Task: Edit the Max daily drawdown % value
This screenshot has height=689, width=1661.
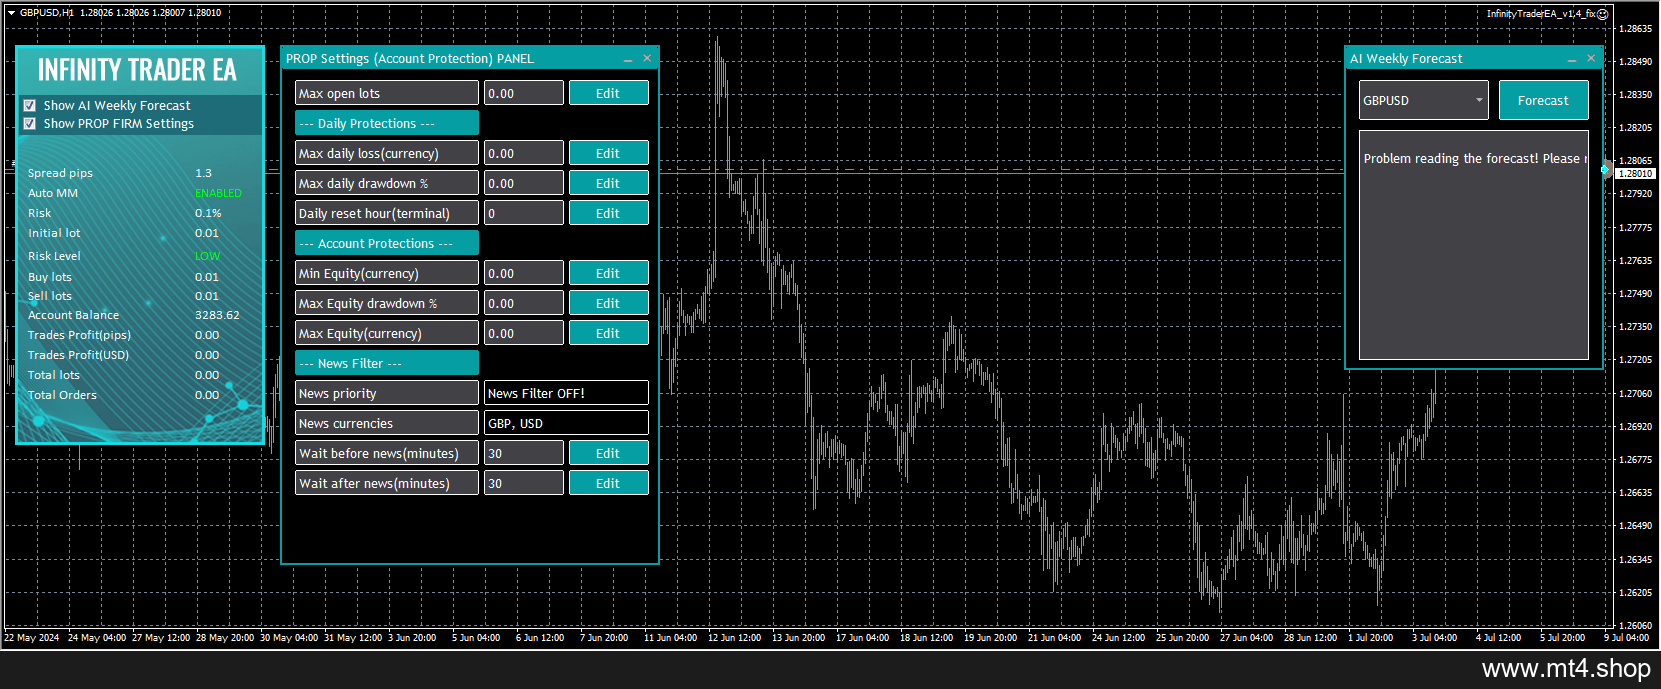Action: (608, 183)
